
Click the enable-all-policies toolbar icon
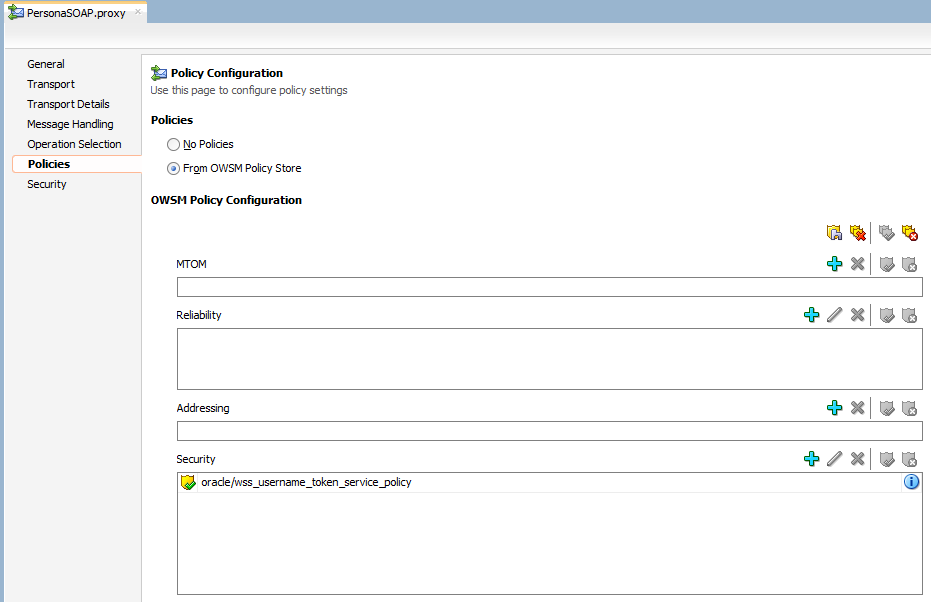(x=887, y=232)
